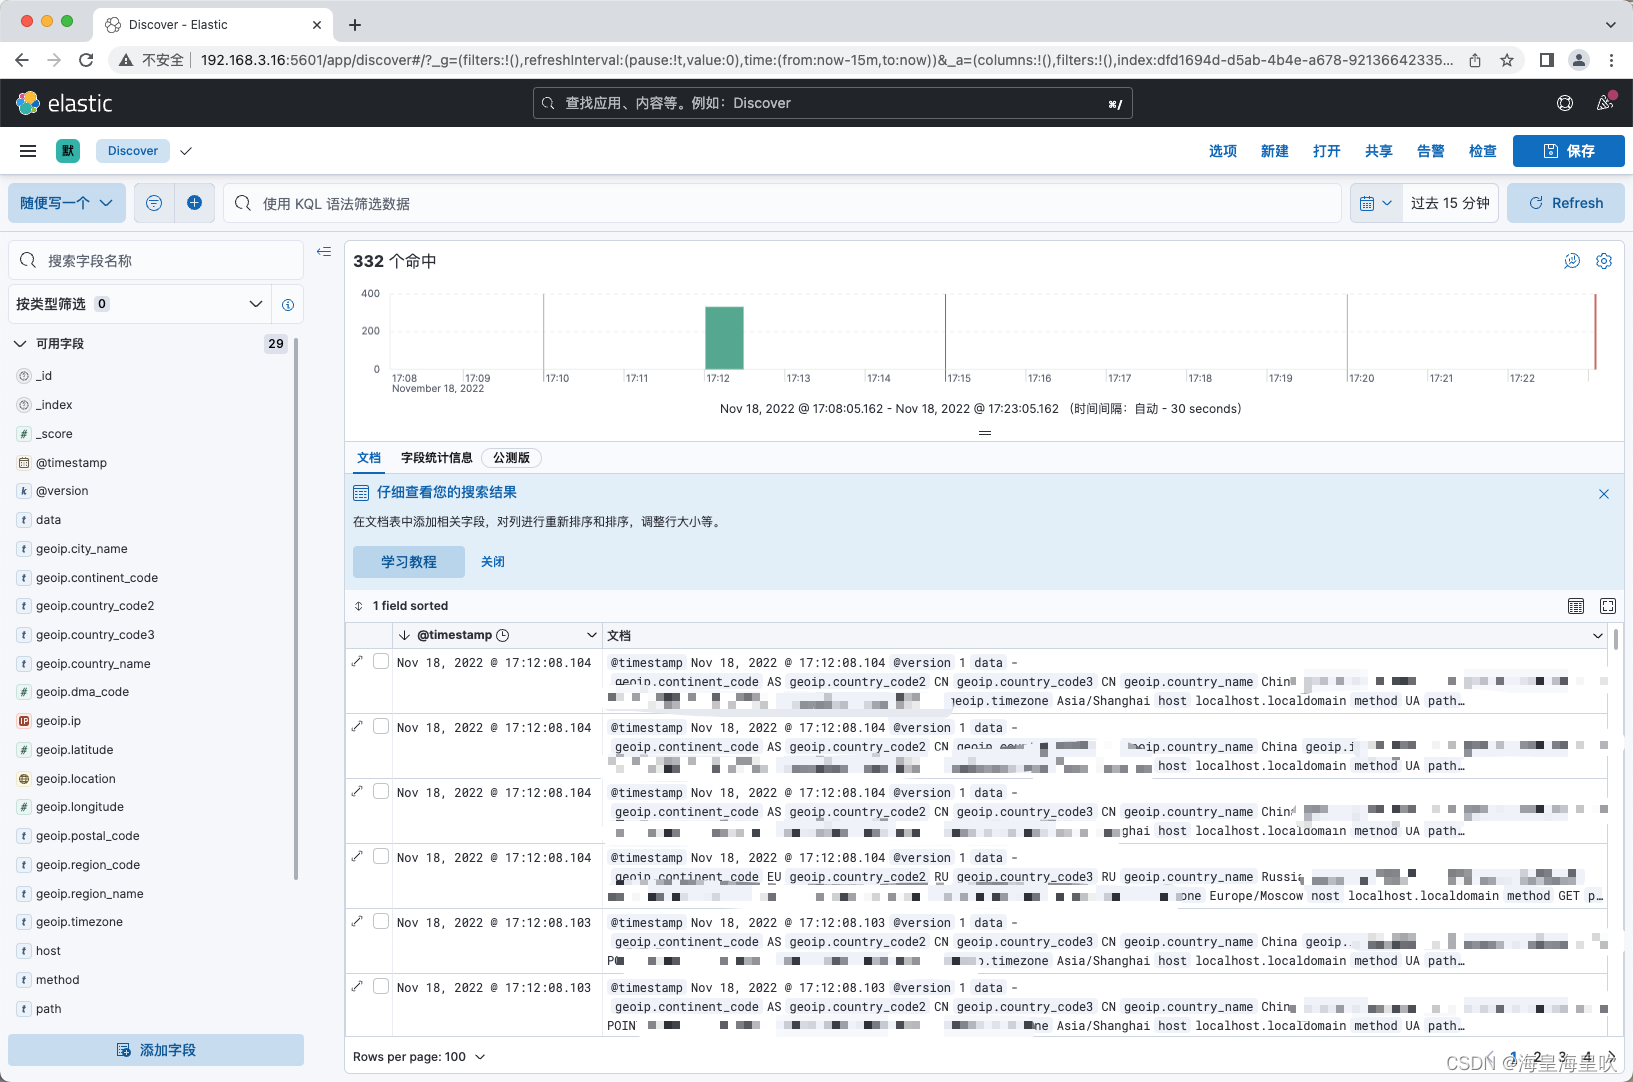This screenshot has width=1633, height=1082.
Task: Click the calendar quick menu icon
Action: coord(1376,203)
